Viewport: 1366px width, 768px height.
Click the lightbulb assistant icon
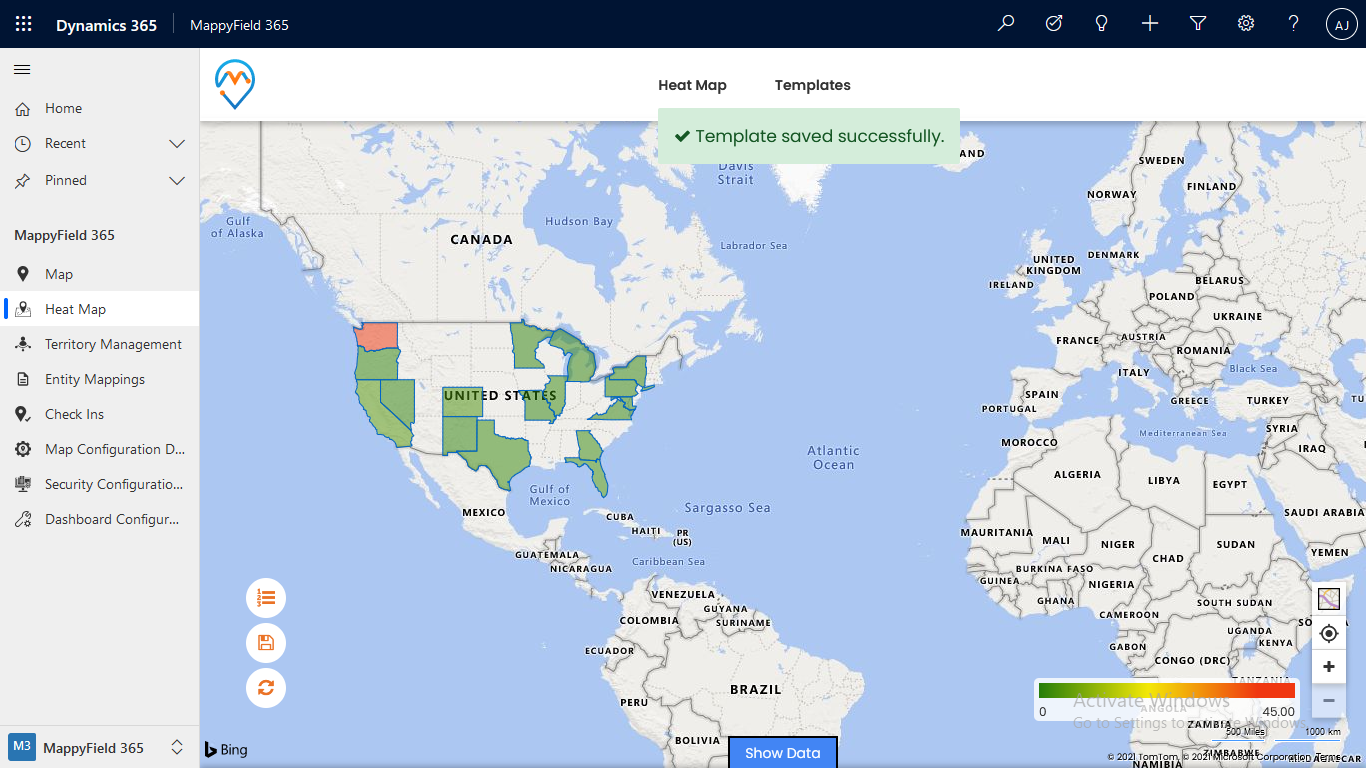1102,24
